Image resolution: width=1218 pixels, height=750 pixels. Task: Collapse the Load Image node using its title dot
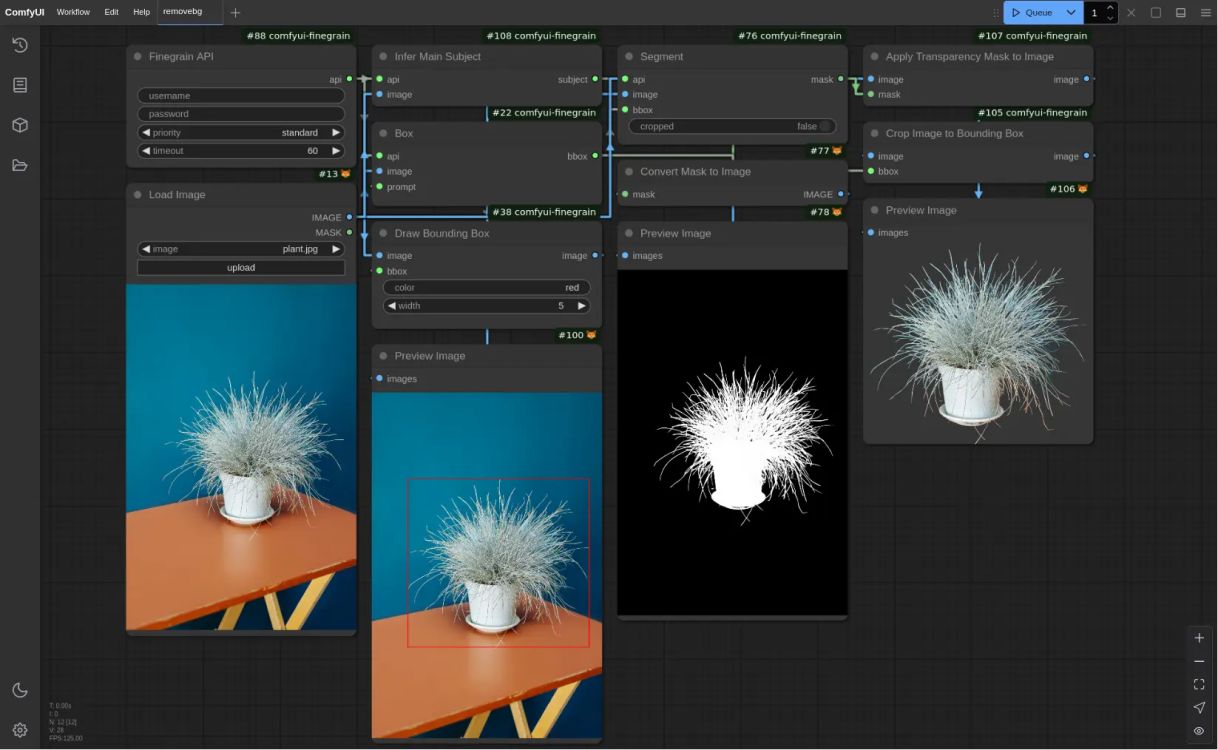[138, 195]
